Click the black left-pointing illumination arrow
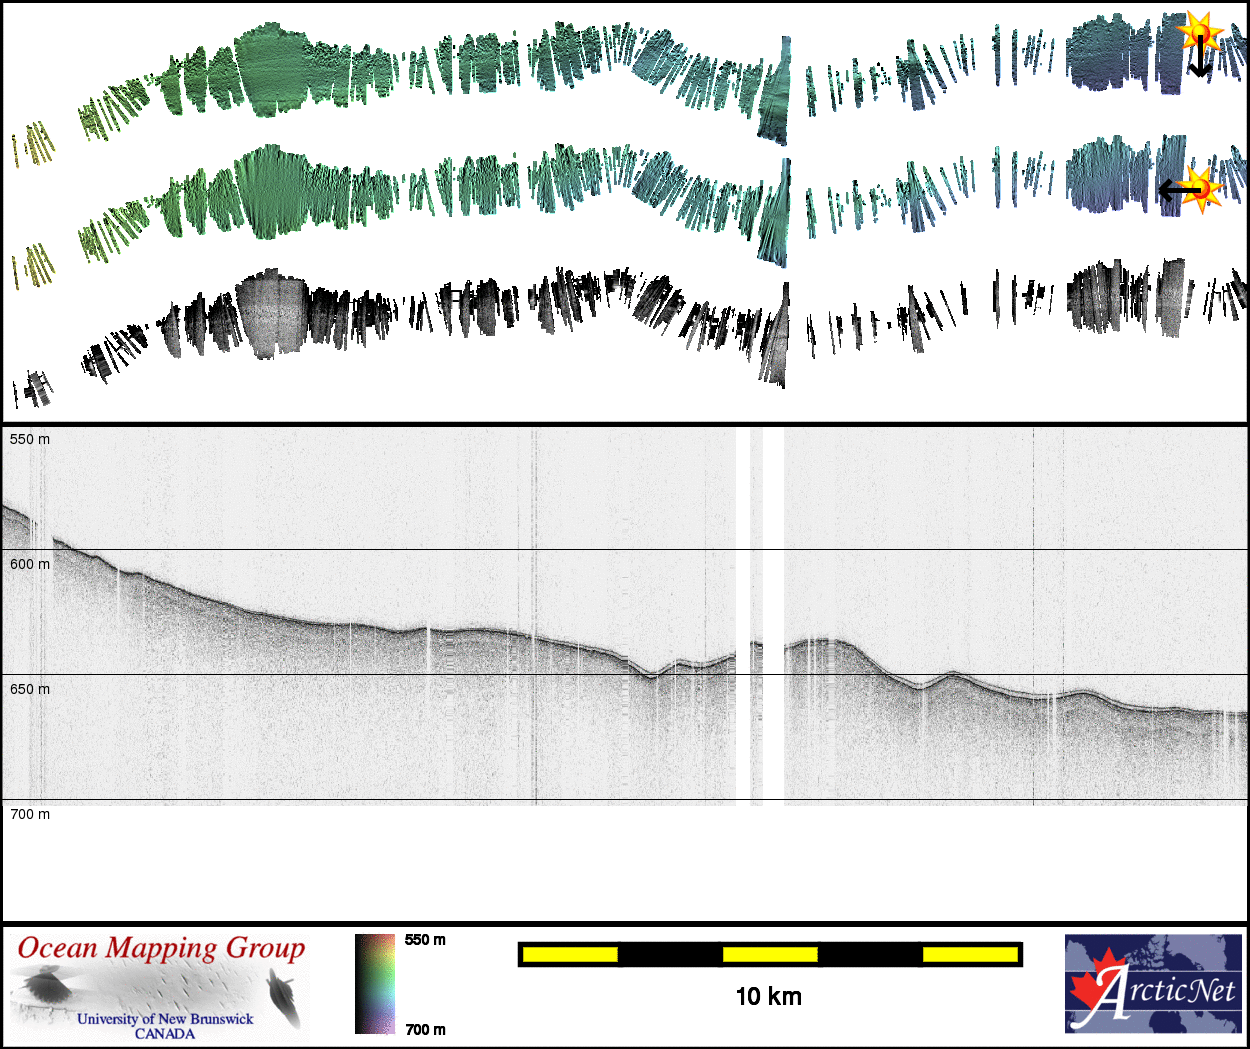This screenshot has height=1049, width=1250. coord(1178,189)
